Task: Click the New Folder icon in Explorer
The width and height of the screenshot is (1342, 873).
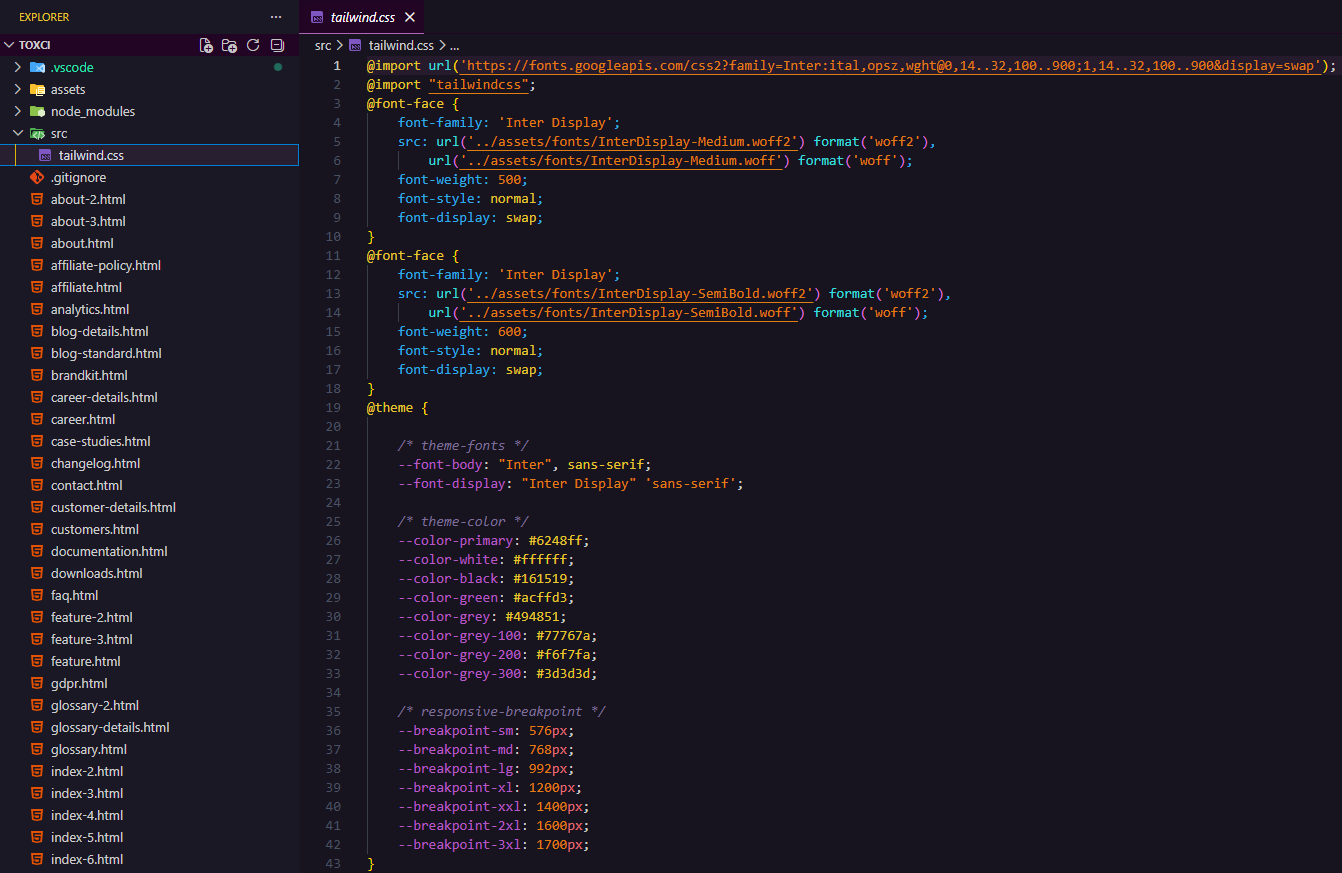Action: click(x=229, y=45)
